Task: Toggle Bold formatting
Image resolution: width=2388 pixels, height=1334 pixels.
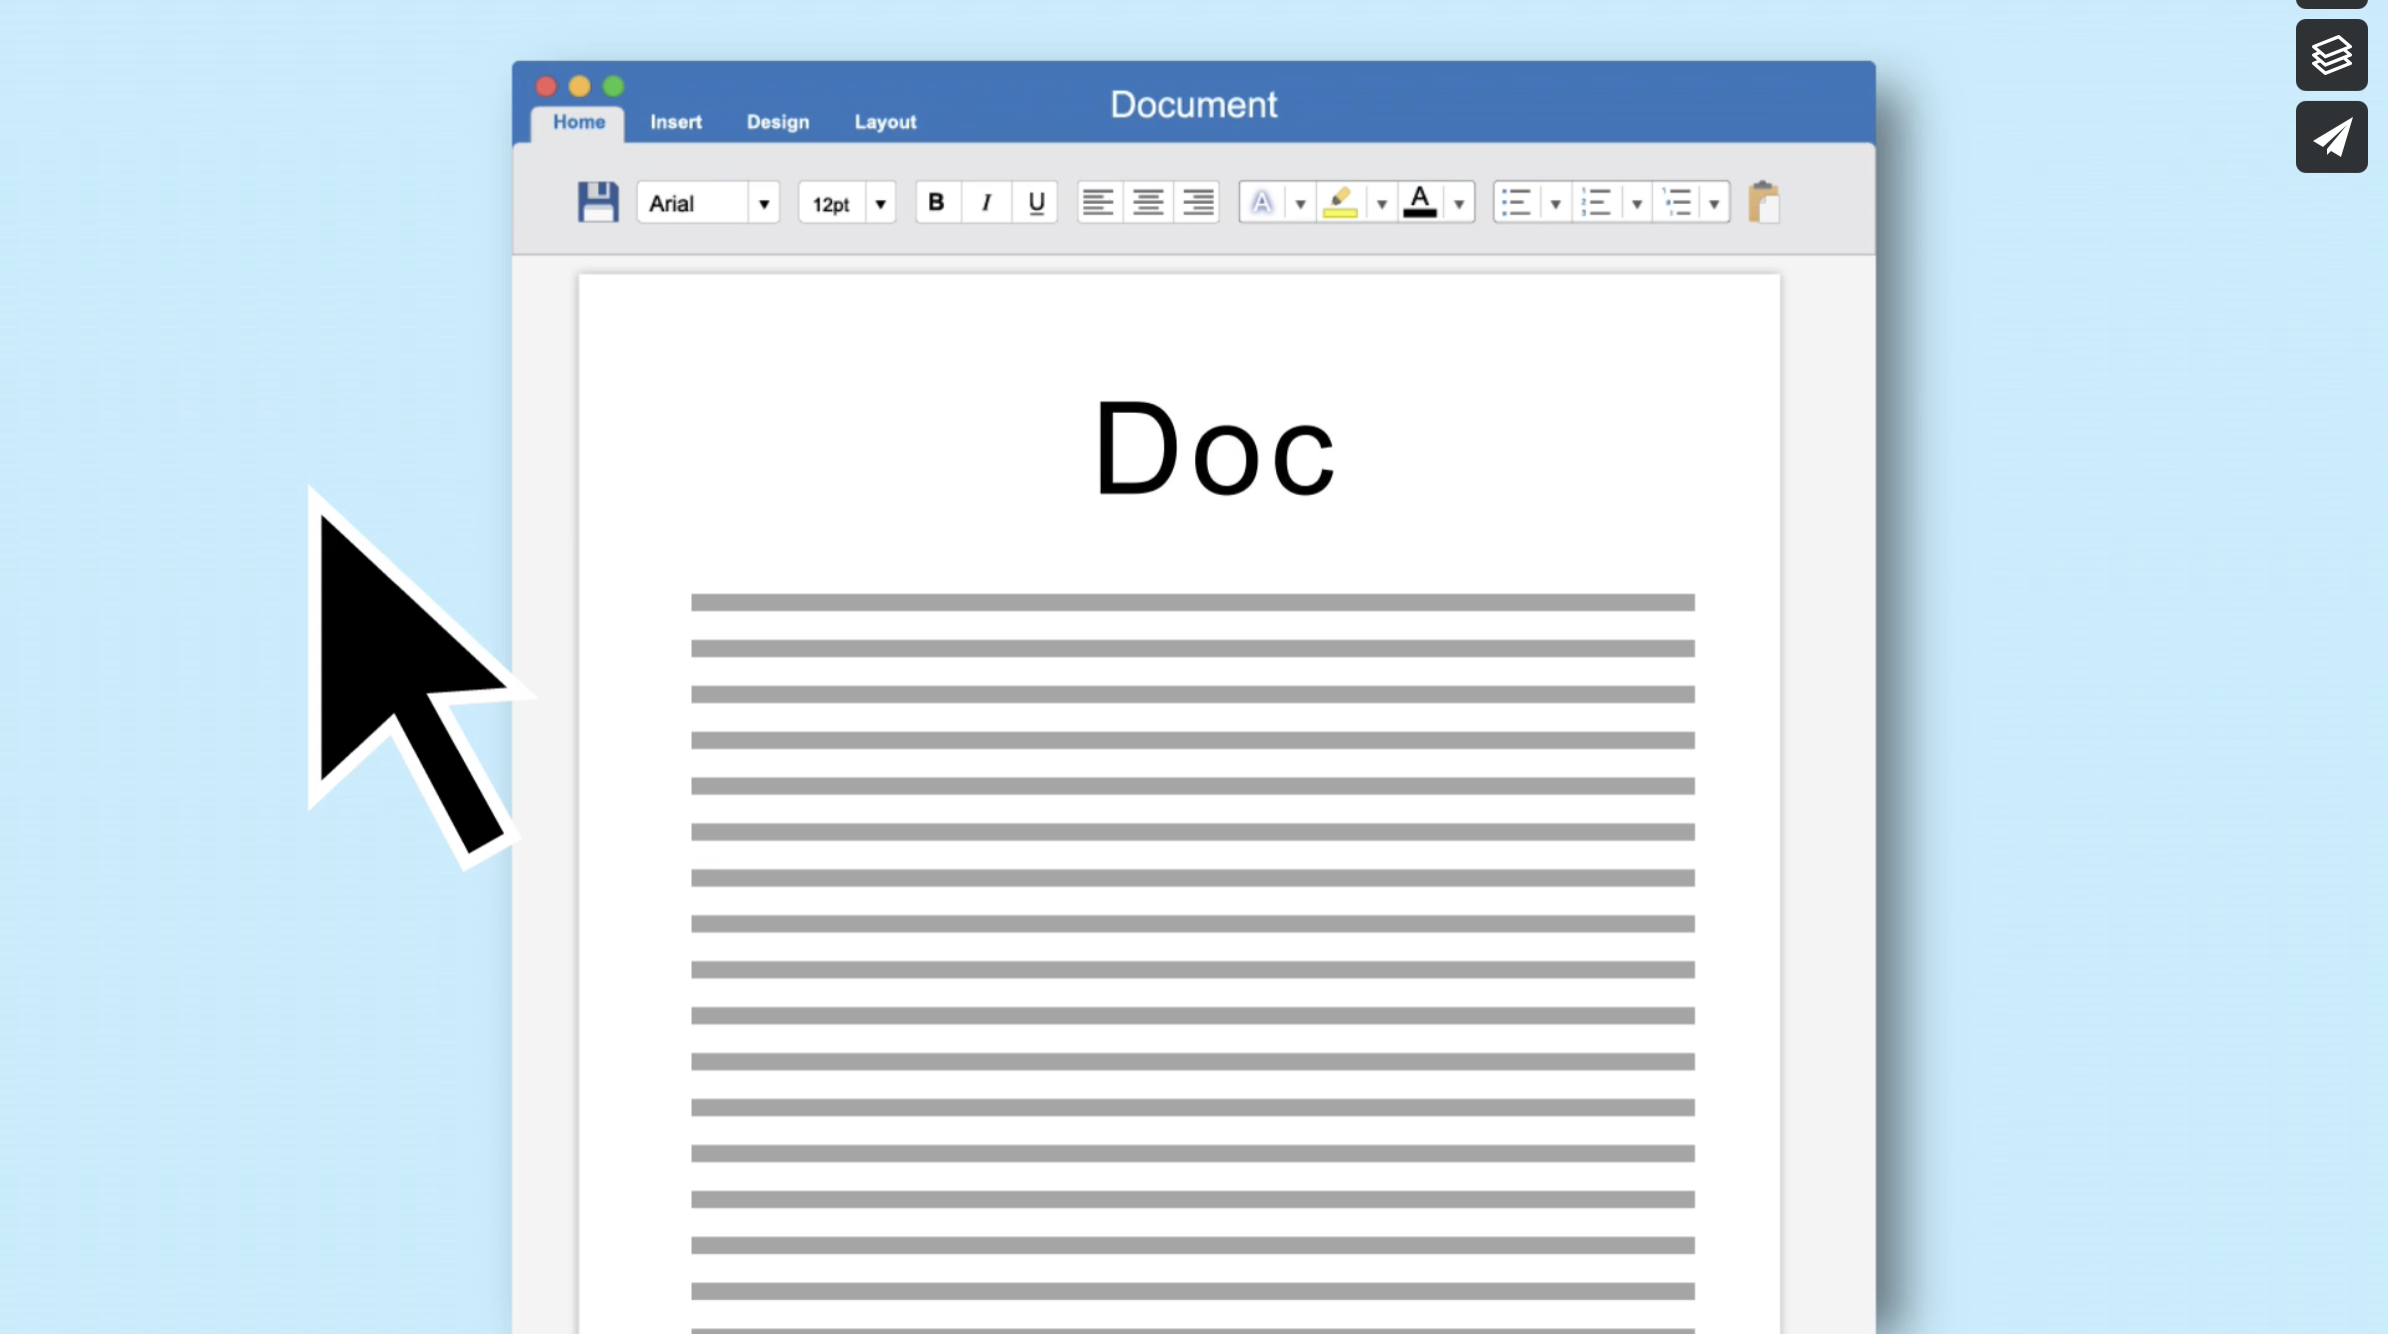Action: click(x=936, y=203)
